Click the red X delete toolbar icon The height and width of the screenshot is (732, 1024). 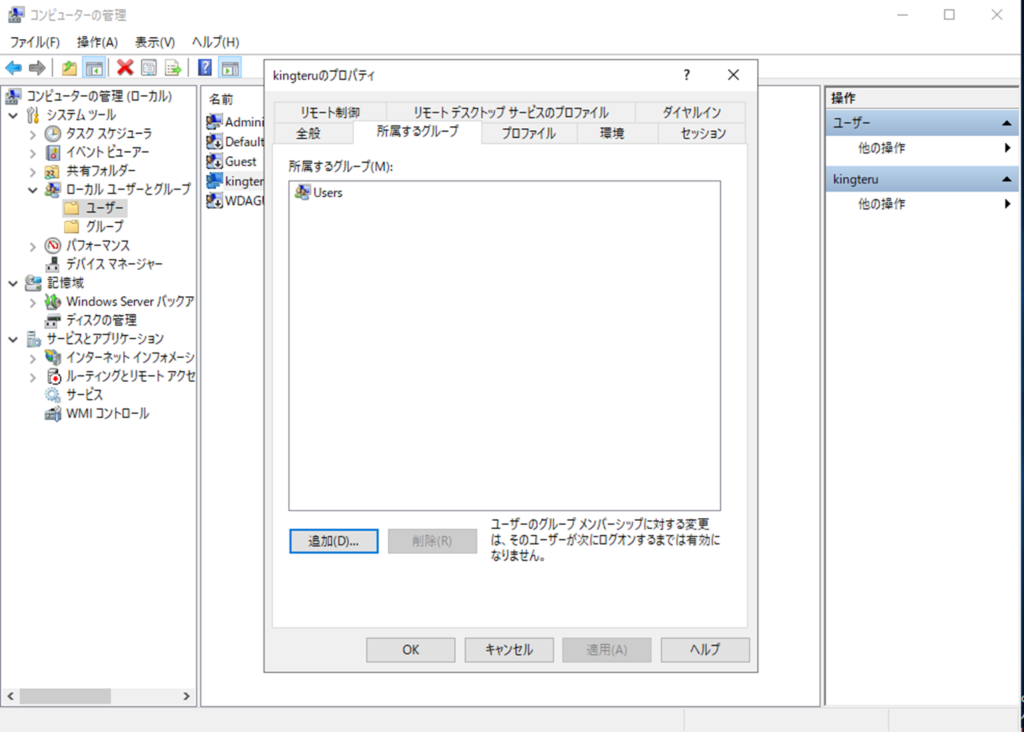(125, 68)
